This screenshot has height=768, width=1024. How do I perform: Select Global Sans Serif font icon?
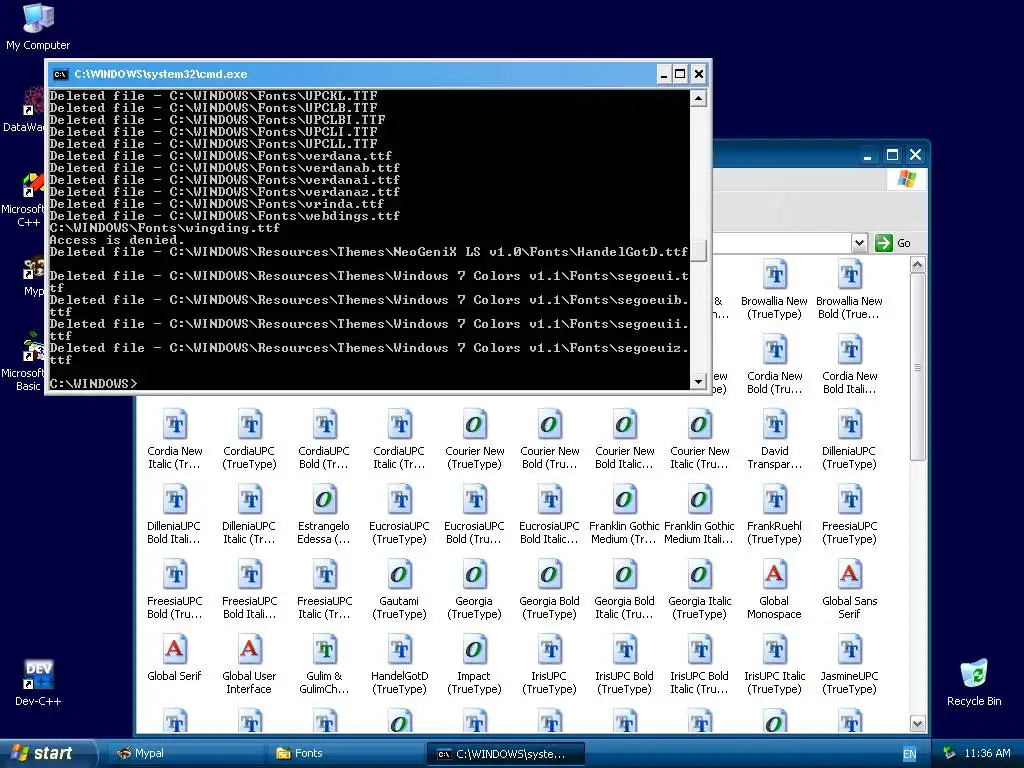849,589
